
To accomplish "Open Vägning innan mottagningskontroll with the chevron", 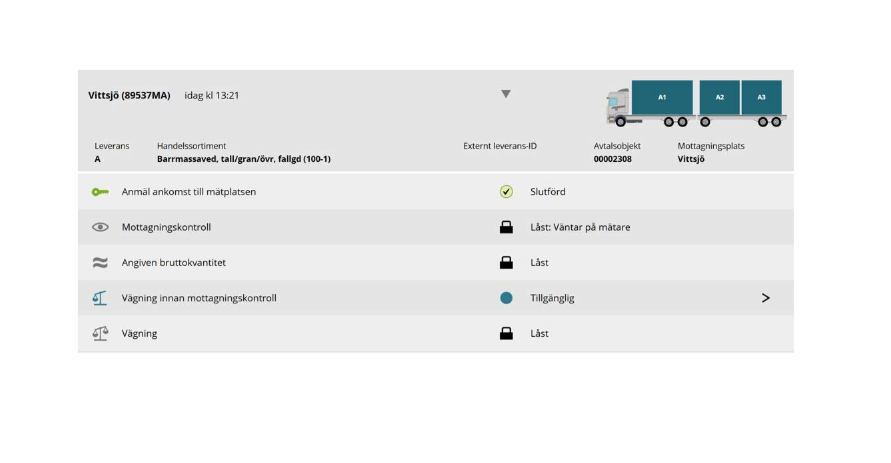I will point(765,298).
